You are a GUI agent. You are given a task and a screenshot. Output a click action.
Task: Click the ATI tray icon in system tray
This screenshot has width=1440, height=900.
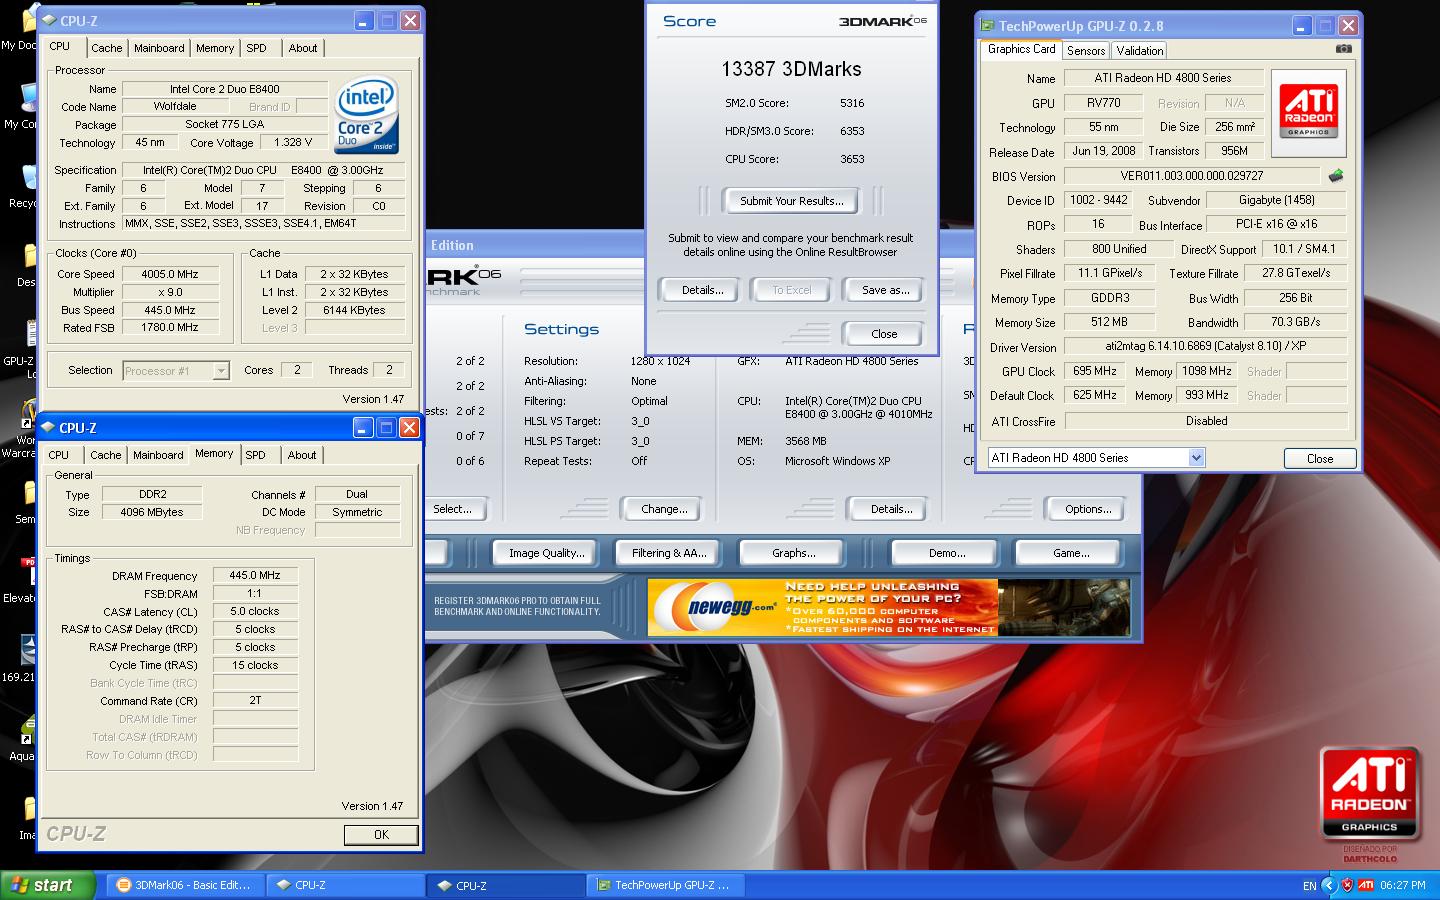click(x=1365, y=885)
